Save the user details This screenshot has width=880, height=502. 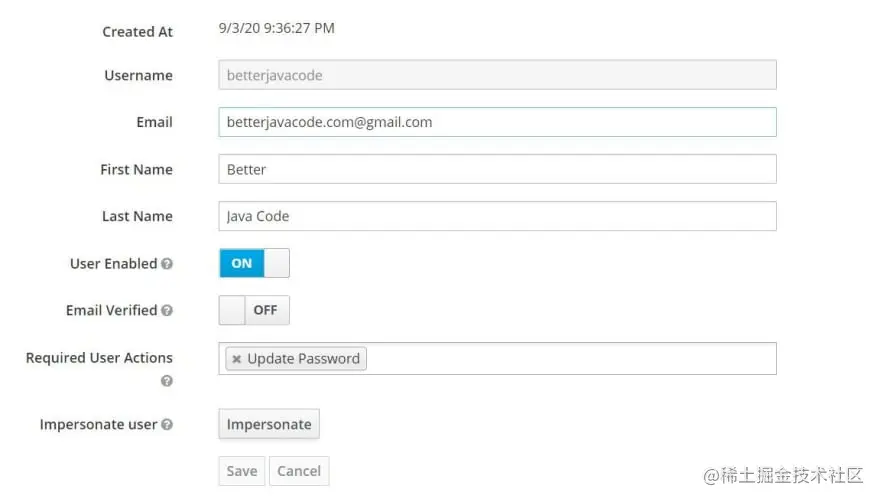coord(242,471)
